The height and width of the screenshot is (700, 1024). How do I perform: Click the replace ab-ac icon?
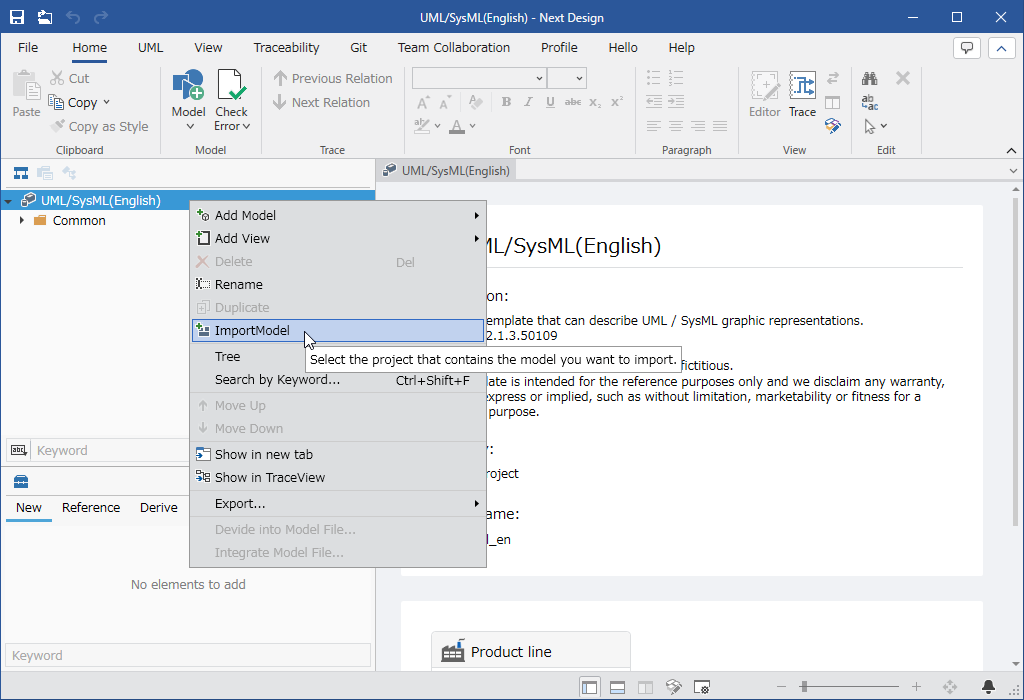[x=869, y=103]
